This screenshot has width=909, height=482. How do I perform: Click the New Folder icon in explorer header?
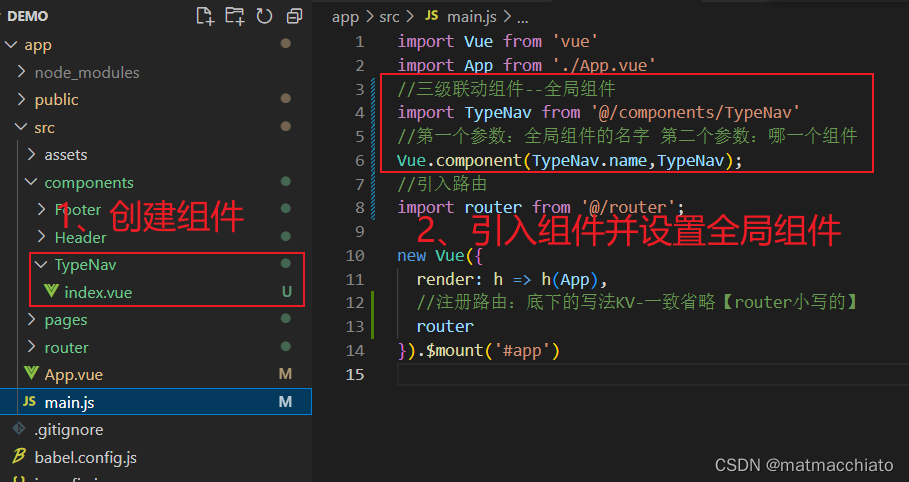[x=235, y=16]
